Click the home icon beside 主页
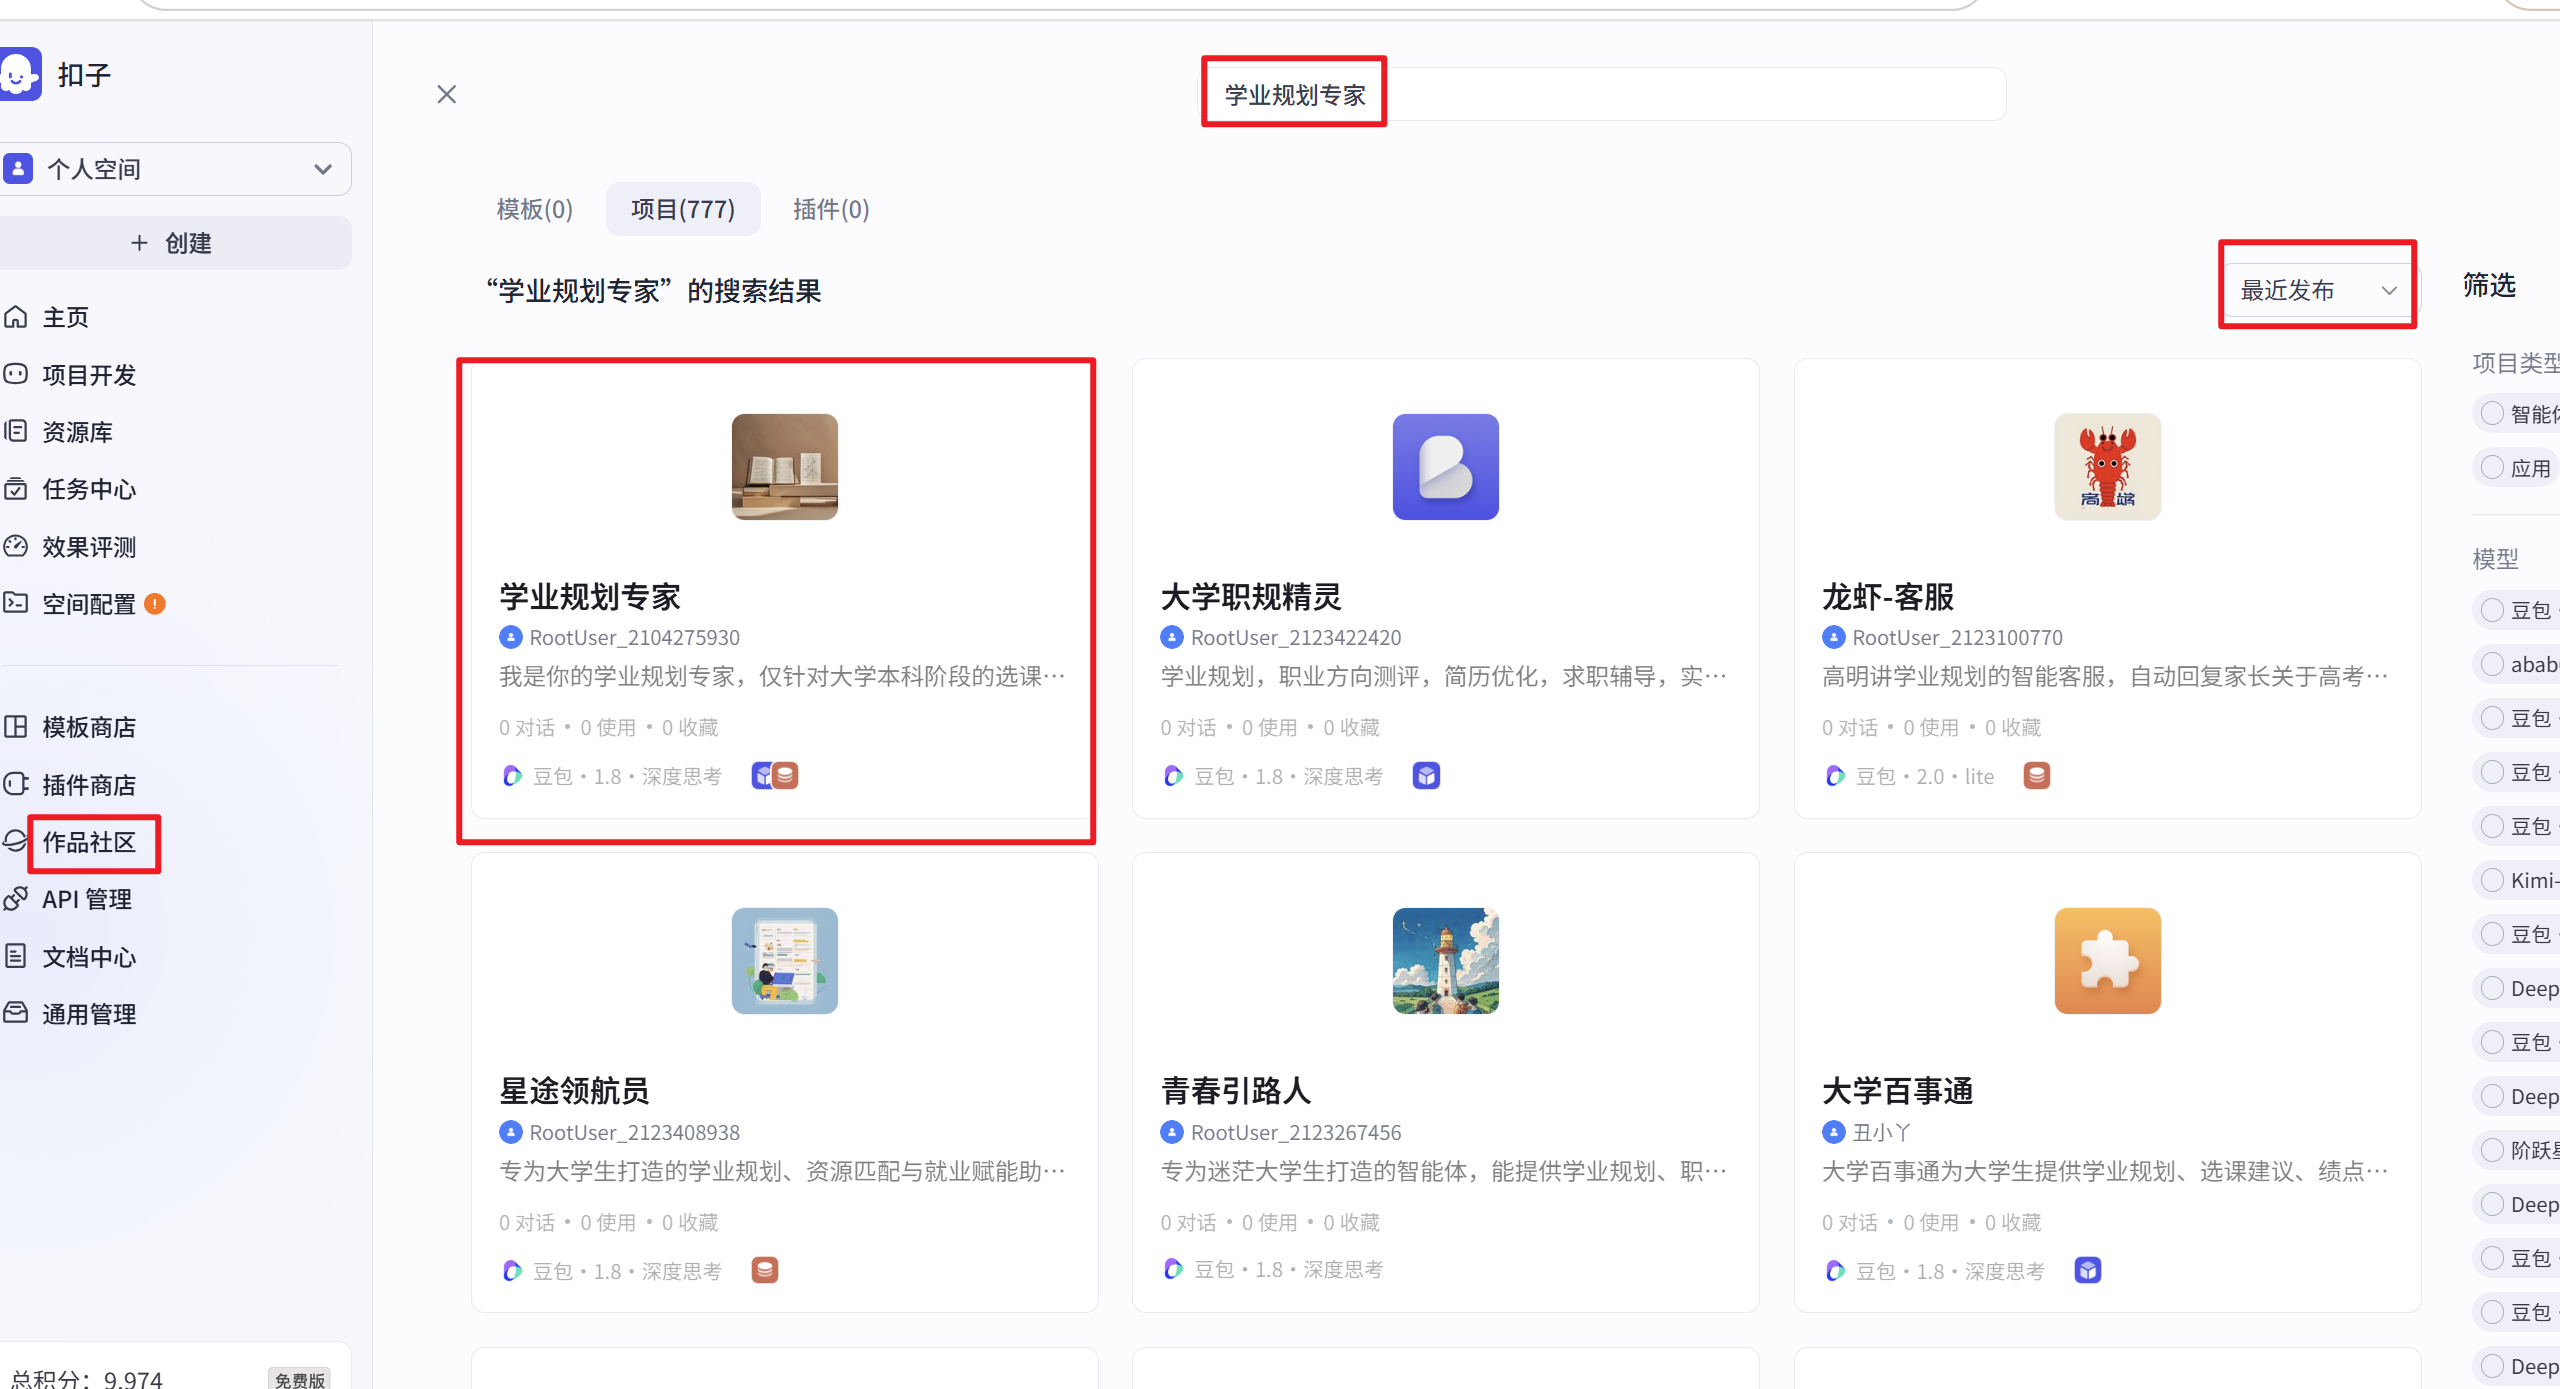 click(x=16, y=317)
